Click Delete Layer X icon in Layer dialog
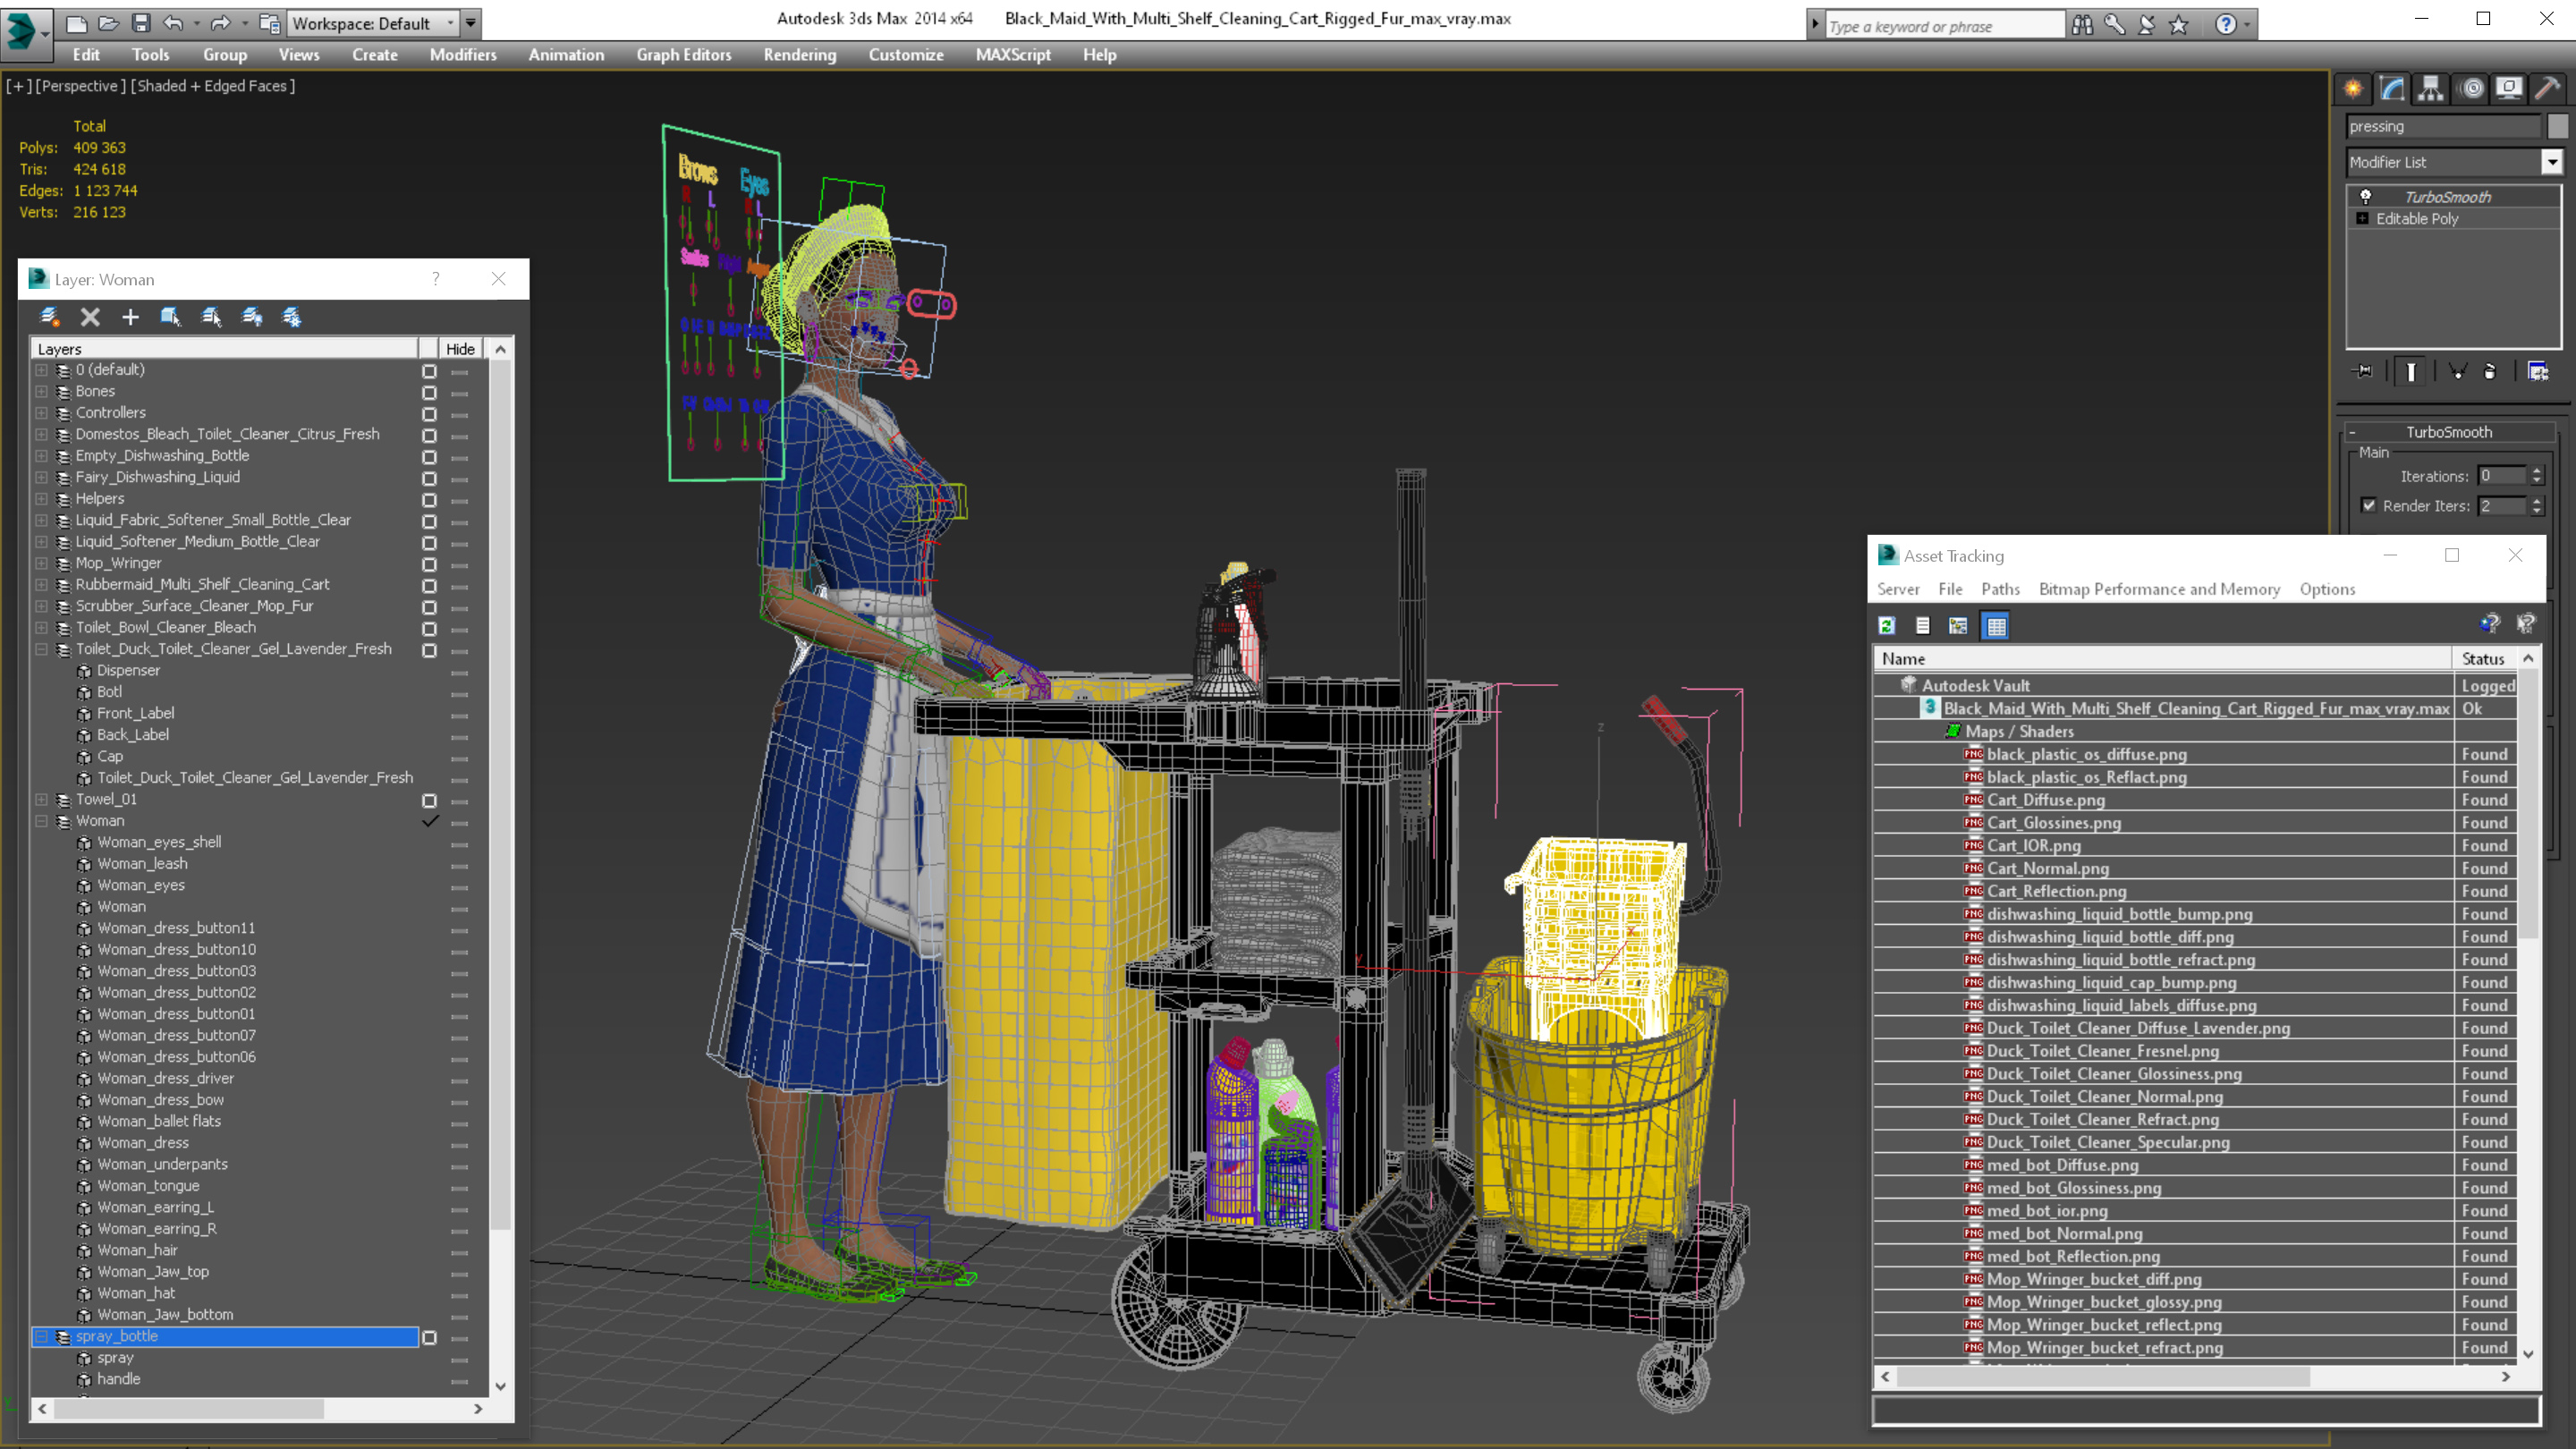The height and width of the screenshot is (1449, 2576). coord(90,317)
